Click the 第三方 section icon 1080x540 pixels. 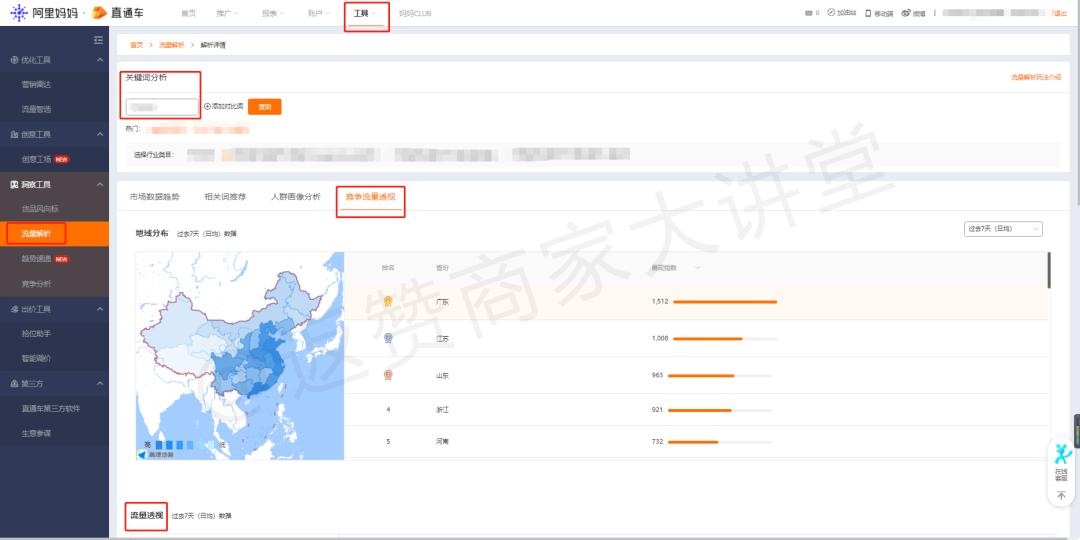[14, 383]
